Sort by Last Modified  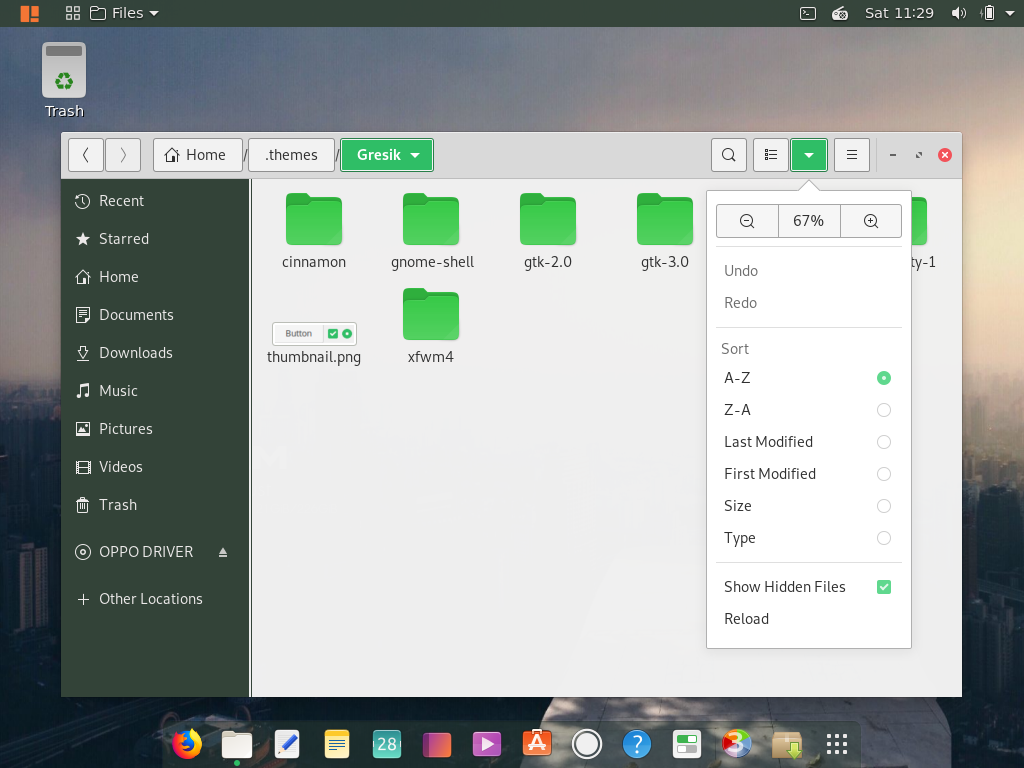click(x=808, y=442)
